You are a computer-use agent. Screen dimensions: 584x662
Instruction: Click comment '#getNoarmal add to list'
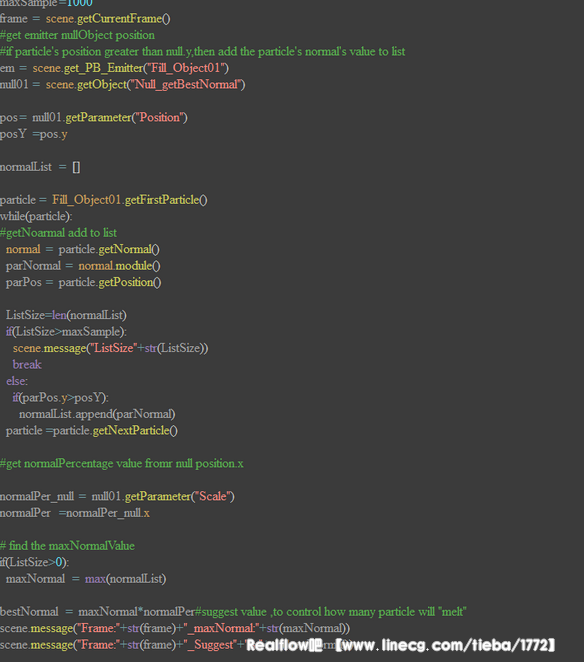[58, 233]
